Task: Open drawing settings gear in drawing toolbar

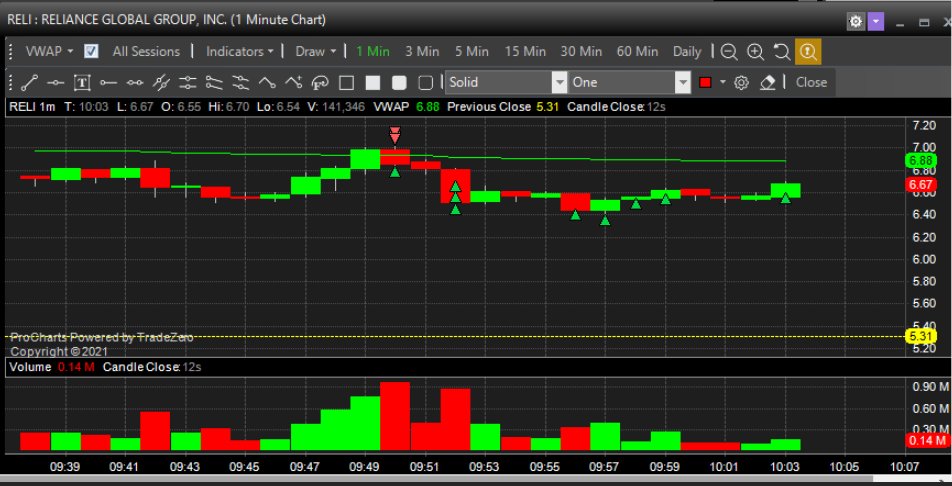Action: point(741,83)
